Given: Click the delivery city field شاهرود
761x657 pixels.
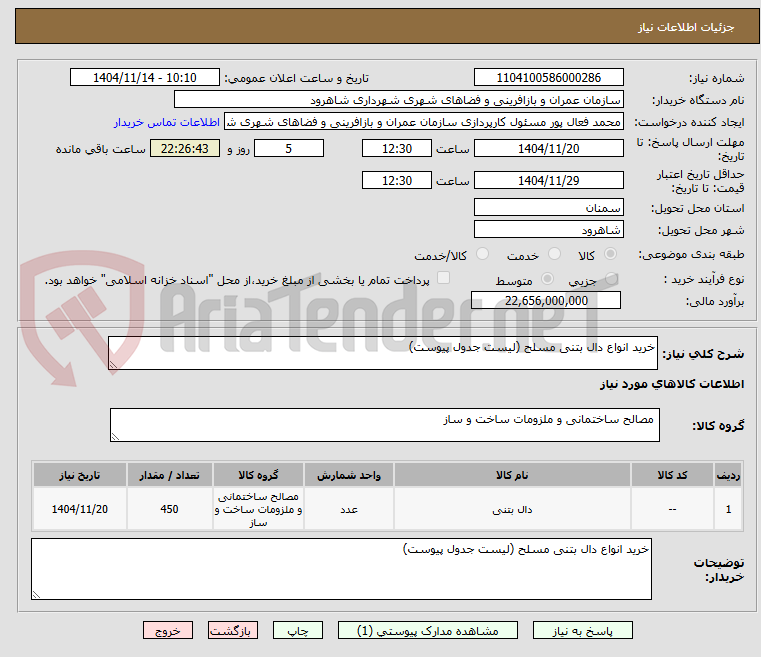Looking at the screenshot, I should [x=548, y=230].
